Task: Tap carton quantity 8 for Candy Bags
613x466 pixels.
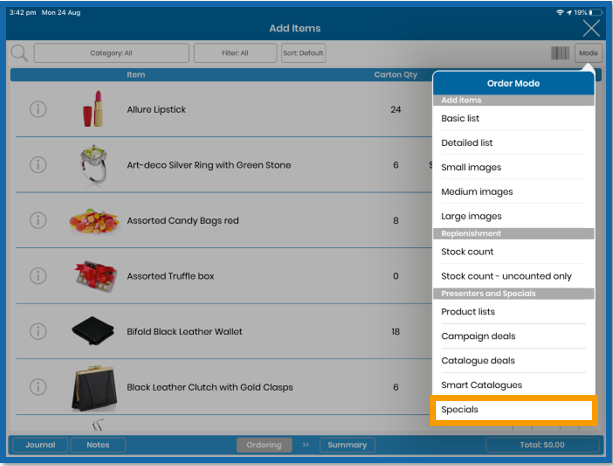Action: click(x=396, y=220)
